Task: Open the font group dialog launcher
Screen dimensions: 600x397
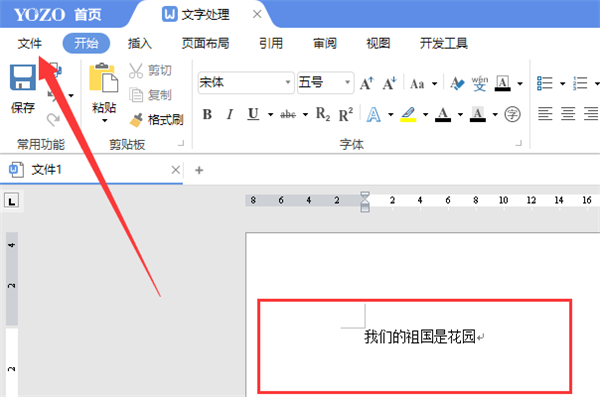Action: click(518, 144)
